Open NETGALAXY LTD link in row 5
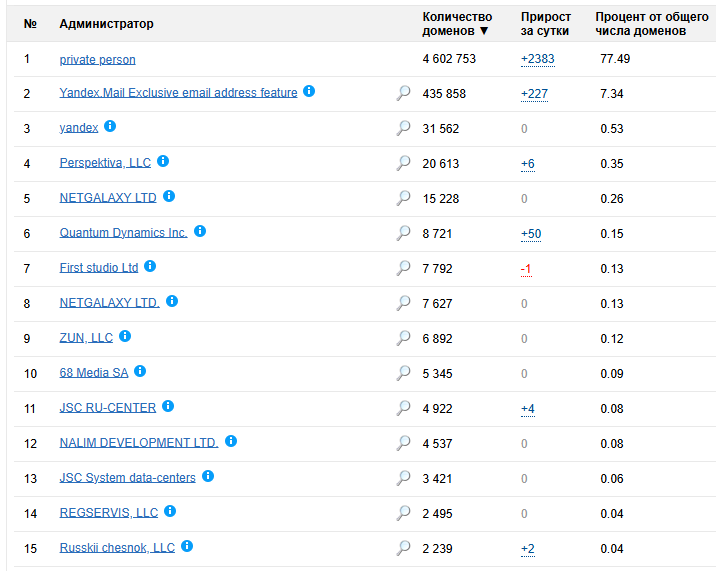 (x=108, y=198)
